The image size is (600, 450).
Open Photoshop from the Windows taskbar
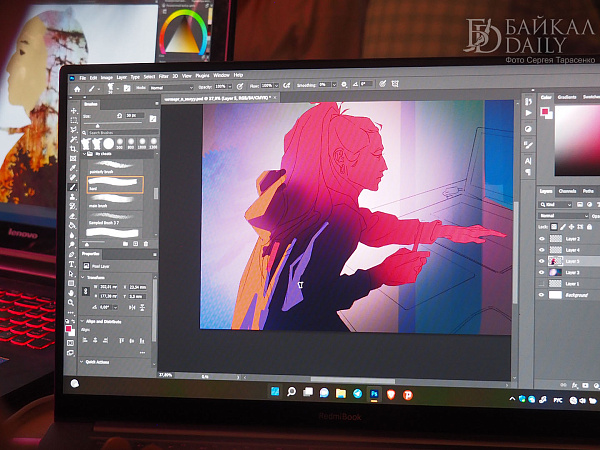(373, 393)
